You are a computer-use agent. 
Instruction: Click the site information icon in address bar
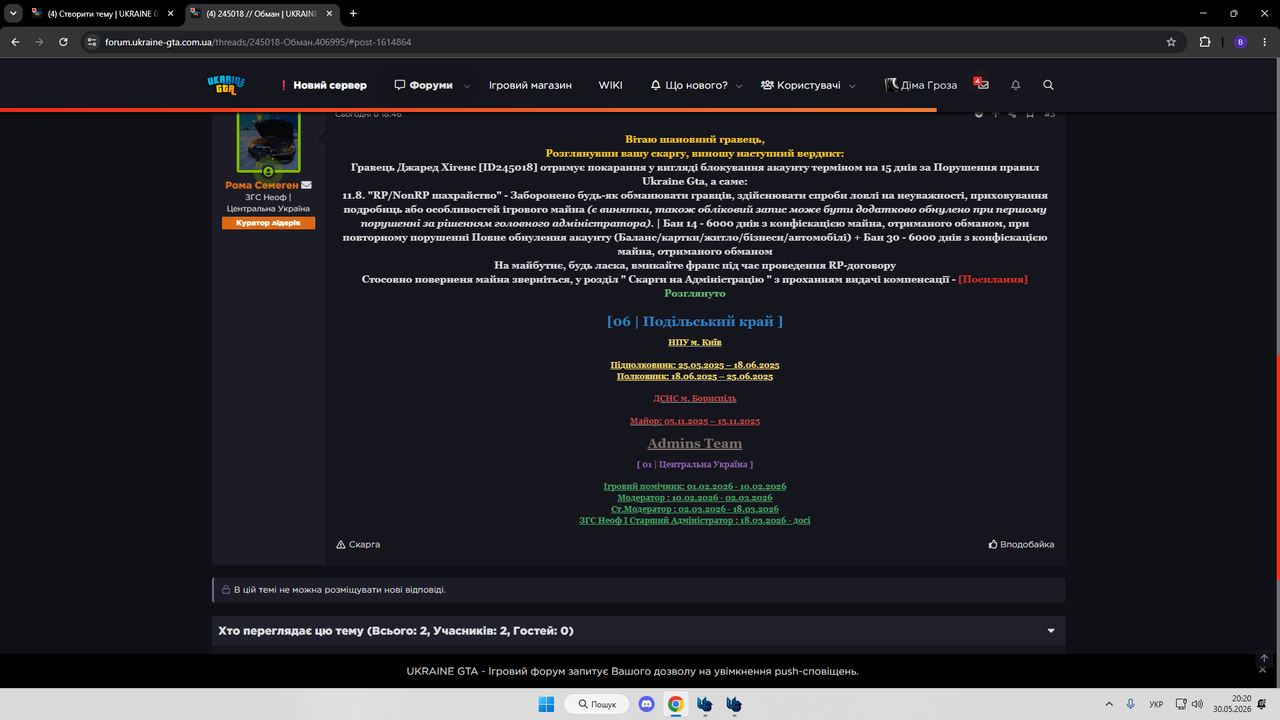pos(91,42)
